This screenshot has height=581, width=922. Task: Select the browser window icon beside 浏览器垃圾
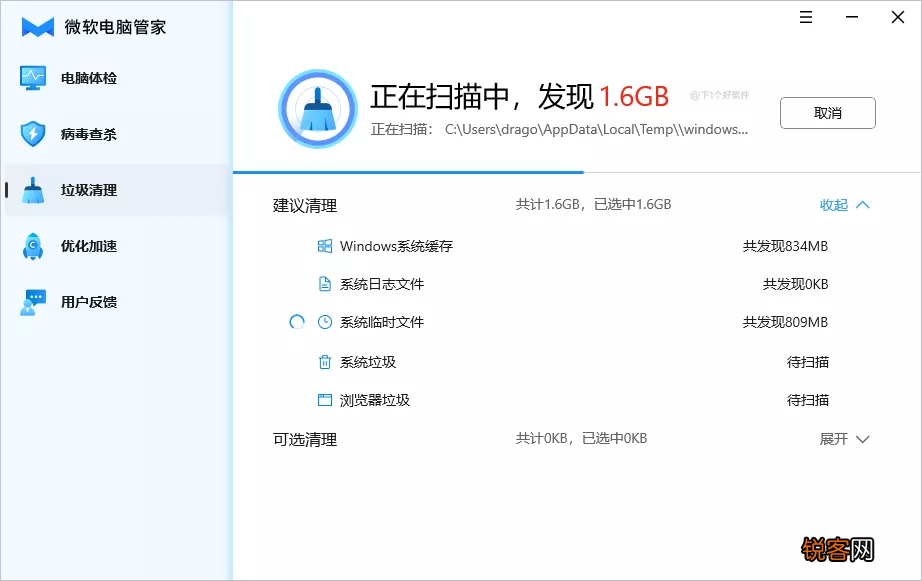pos(323,400)
